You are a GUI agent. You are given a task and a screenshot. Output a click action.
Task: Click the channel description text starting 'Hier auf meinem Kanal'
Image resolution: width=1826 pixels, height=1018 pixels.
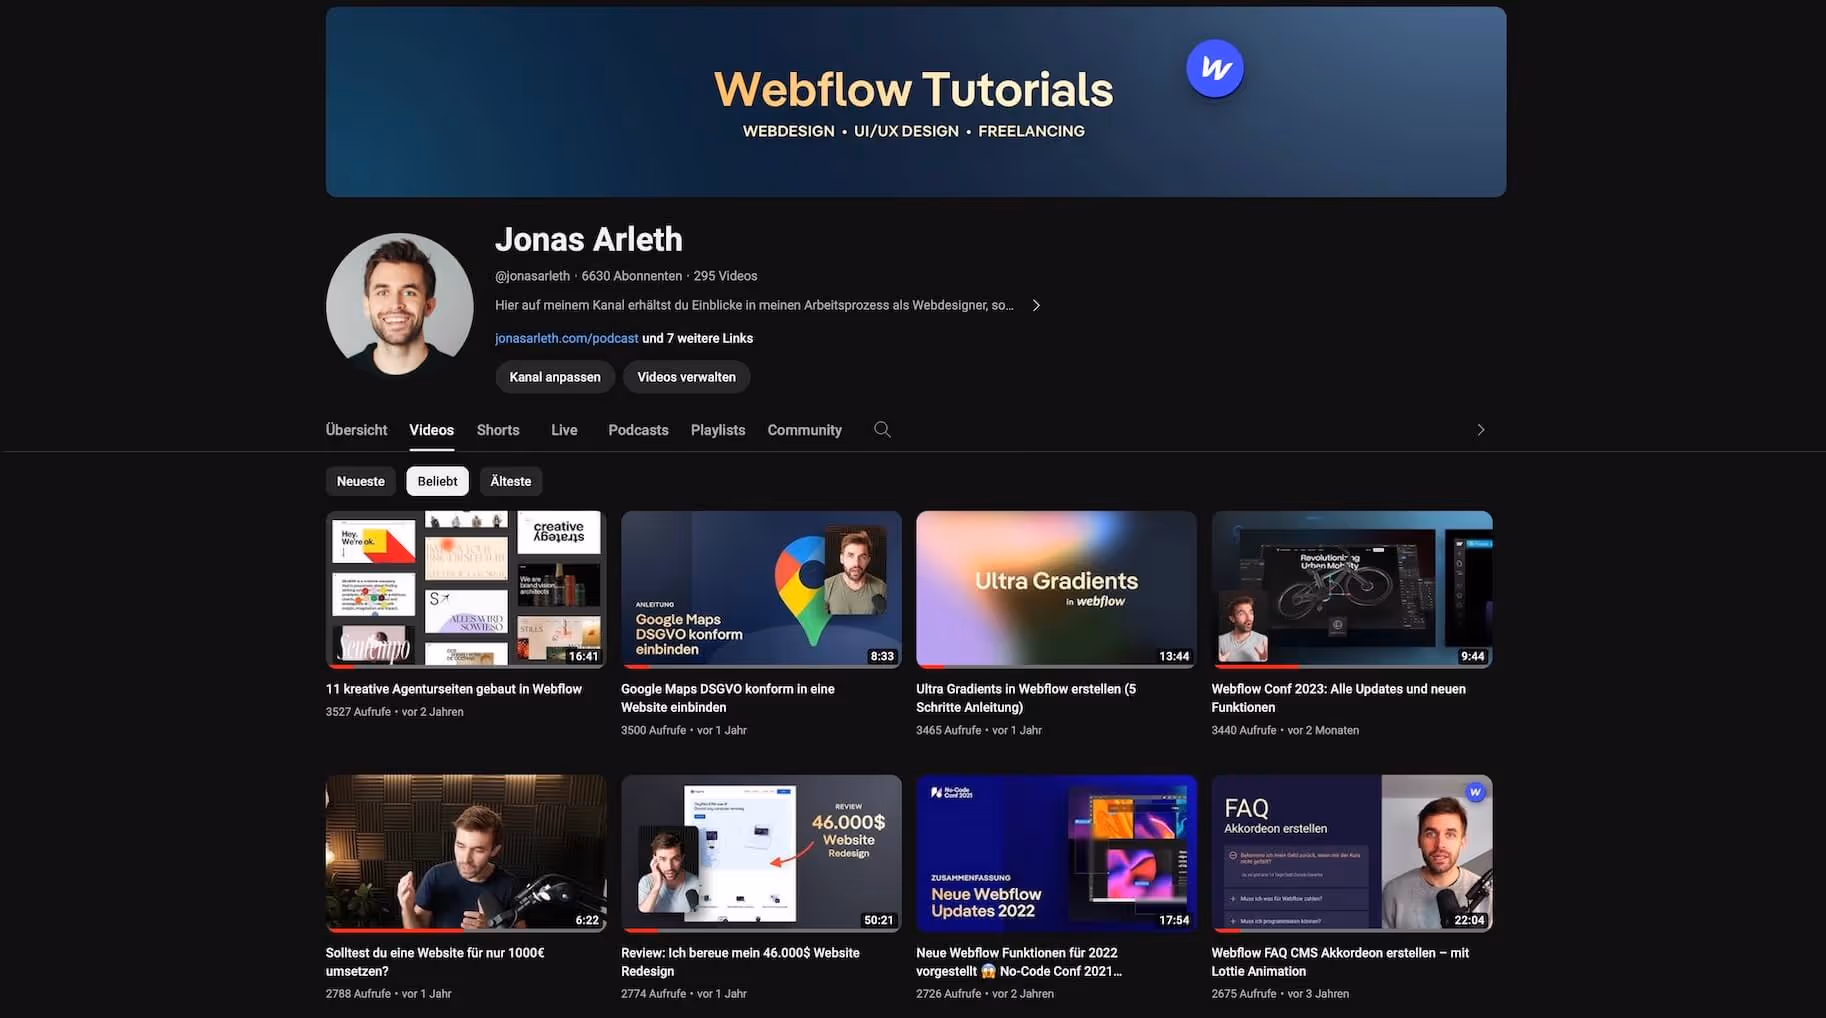coord(754,305)
